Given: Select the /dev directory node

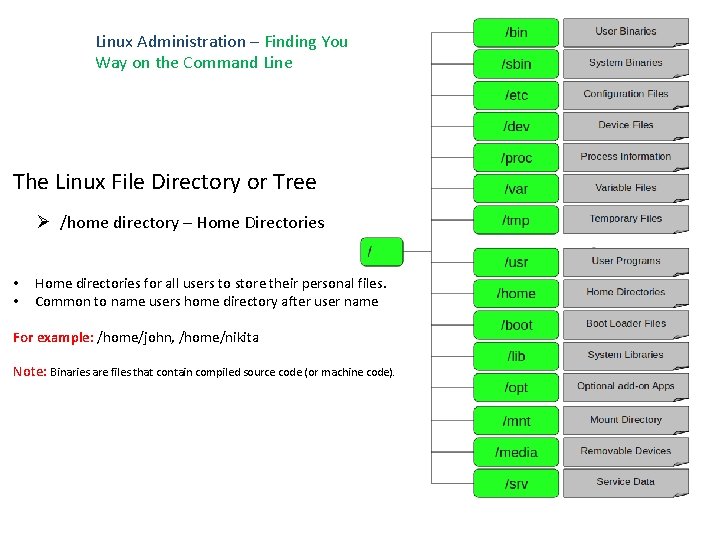Looking at the screenshot, I should (516, 126).
